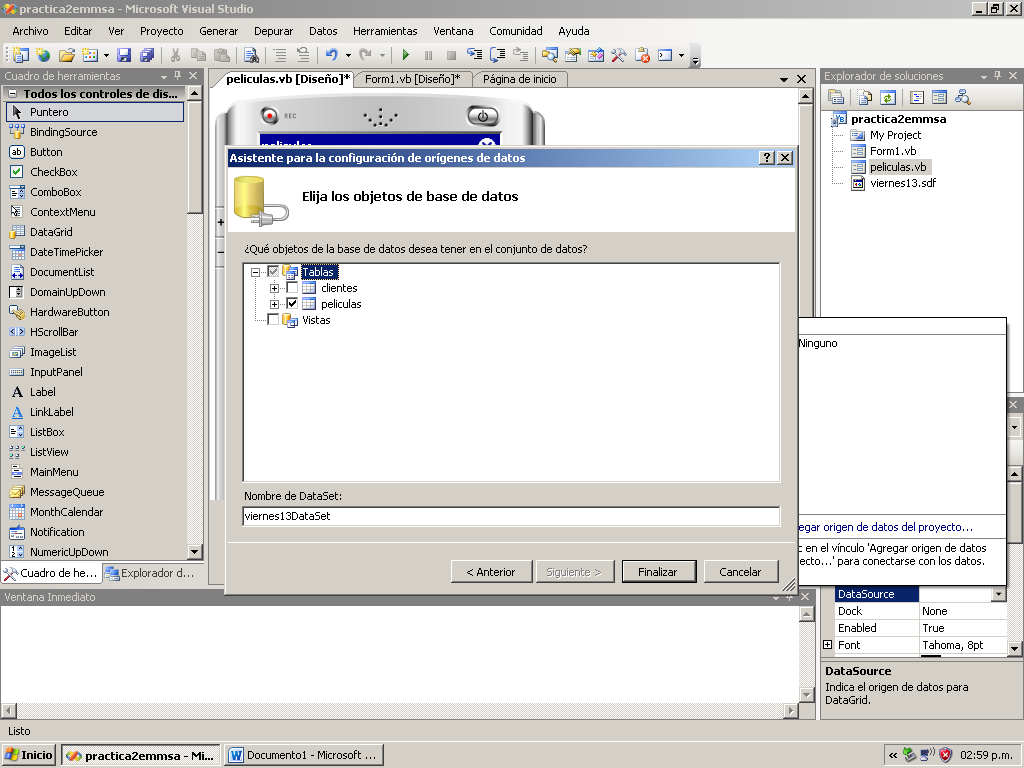Open the Depurar menu
The height and width of the screenshot is (768, 1024).
(273, 31)
